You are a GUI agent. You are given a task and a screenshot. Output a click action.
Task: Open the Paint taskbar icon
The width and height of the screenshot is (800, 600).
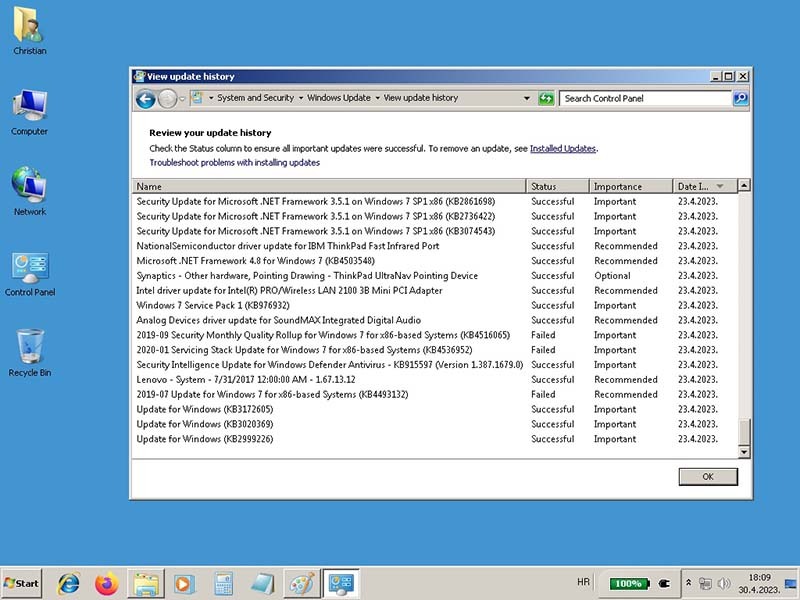pos(300,582)
